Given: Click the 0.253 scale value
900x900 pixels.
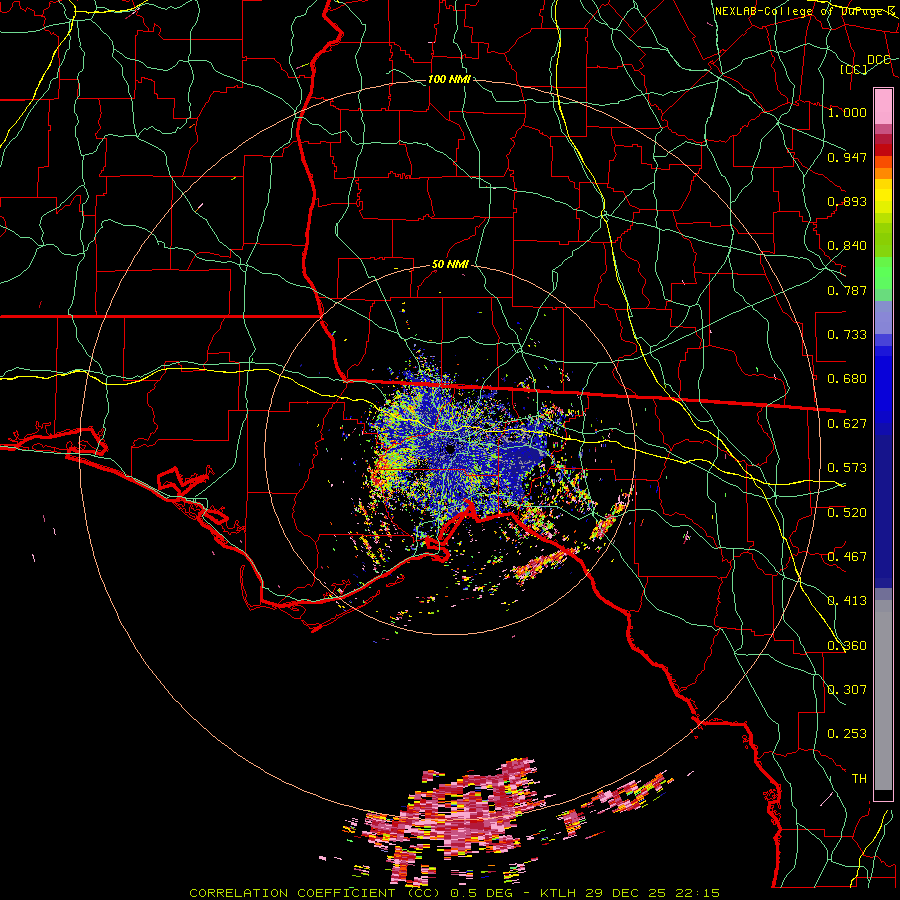Looking at the screenshot, I should coord(847,734).
